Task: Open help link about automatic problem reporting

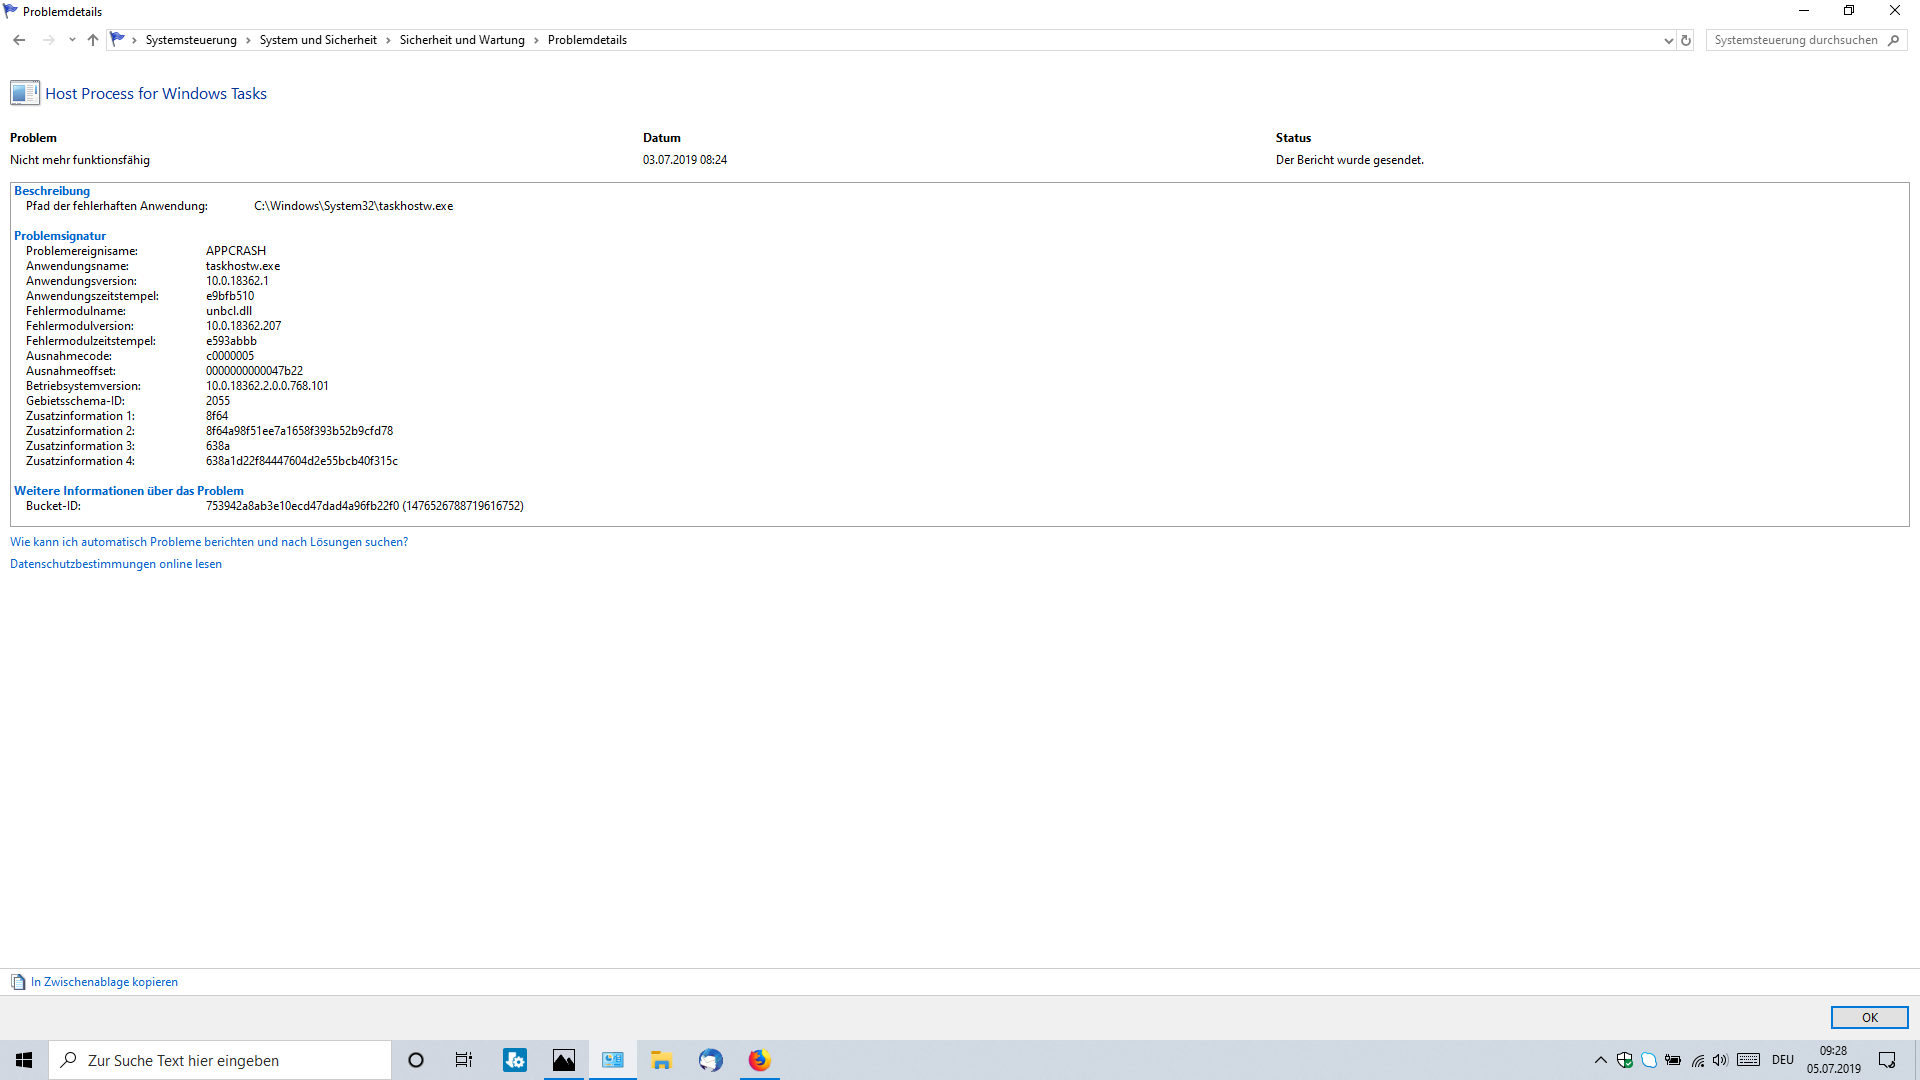Action: pyautogui.click(x=209, y=542)
